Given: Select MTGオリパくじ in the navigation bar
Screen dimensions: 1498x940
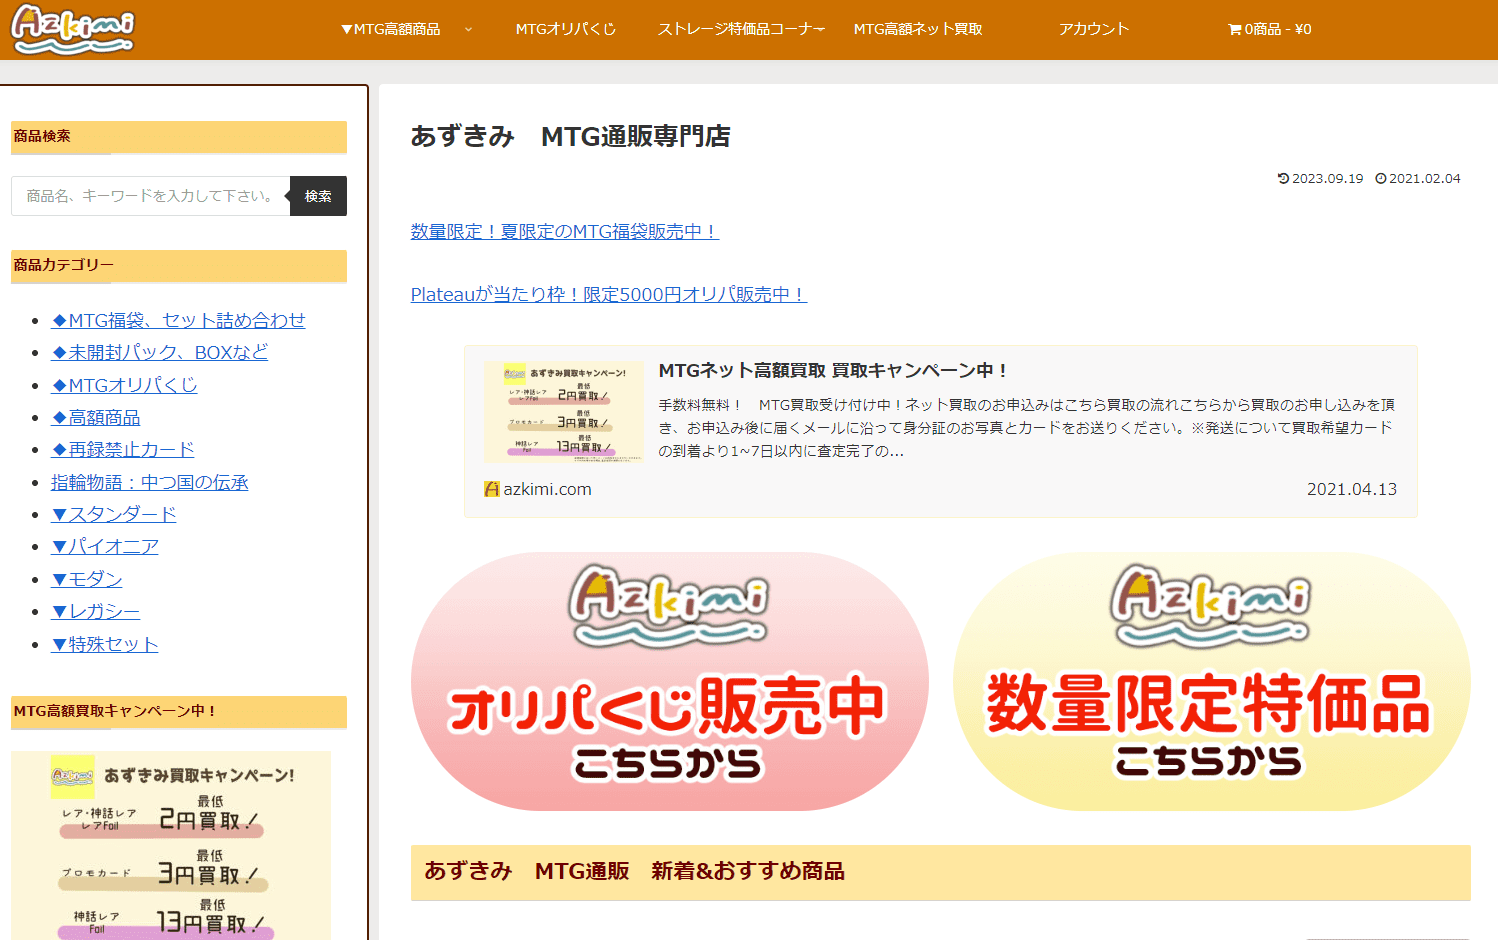Looking at the screenshot, I should (565, 29).
